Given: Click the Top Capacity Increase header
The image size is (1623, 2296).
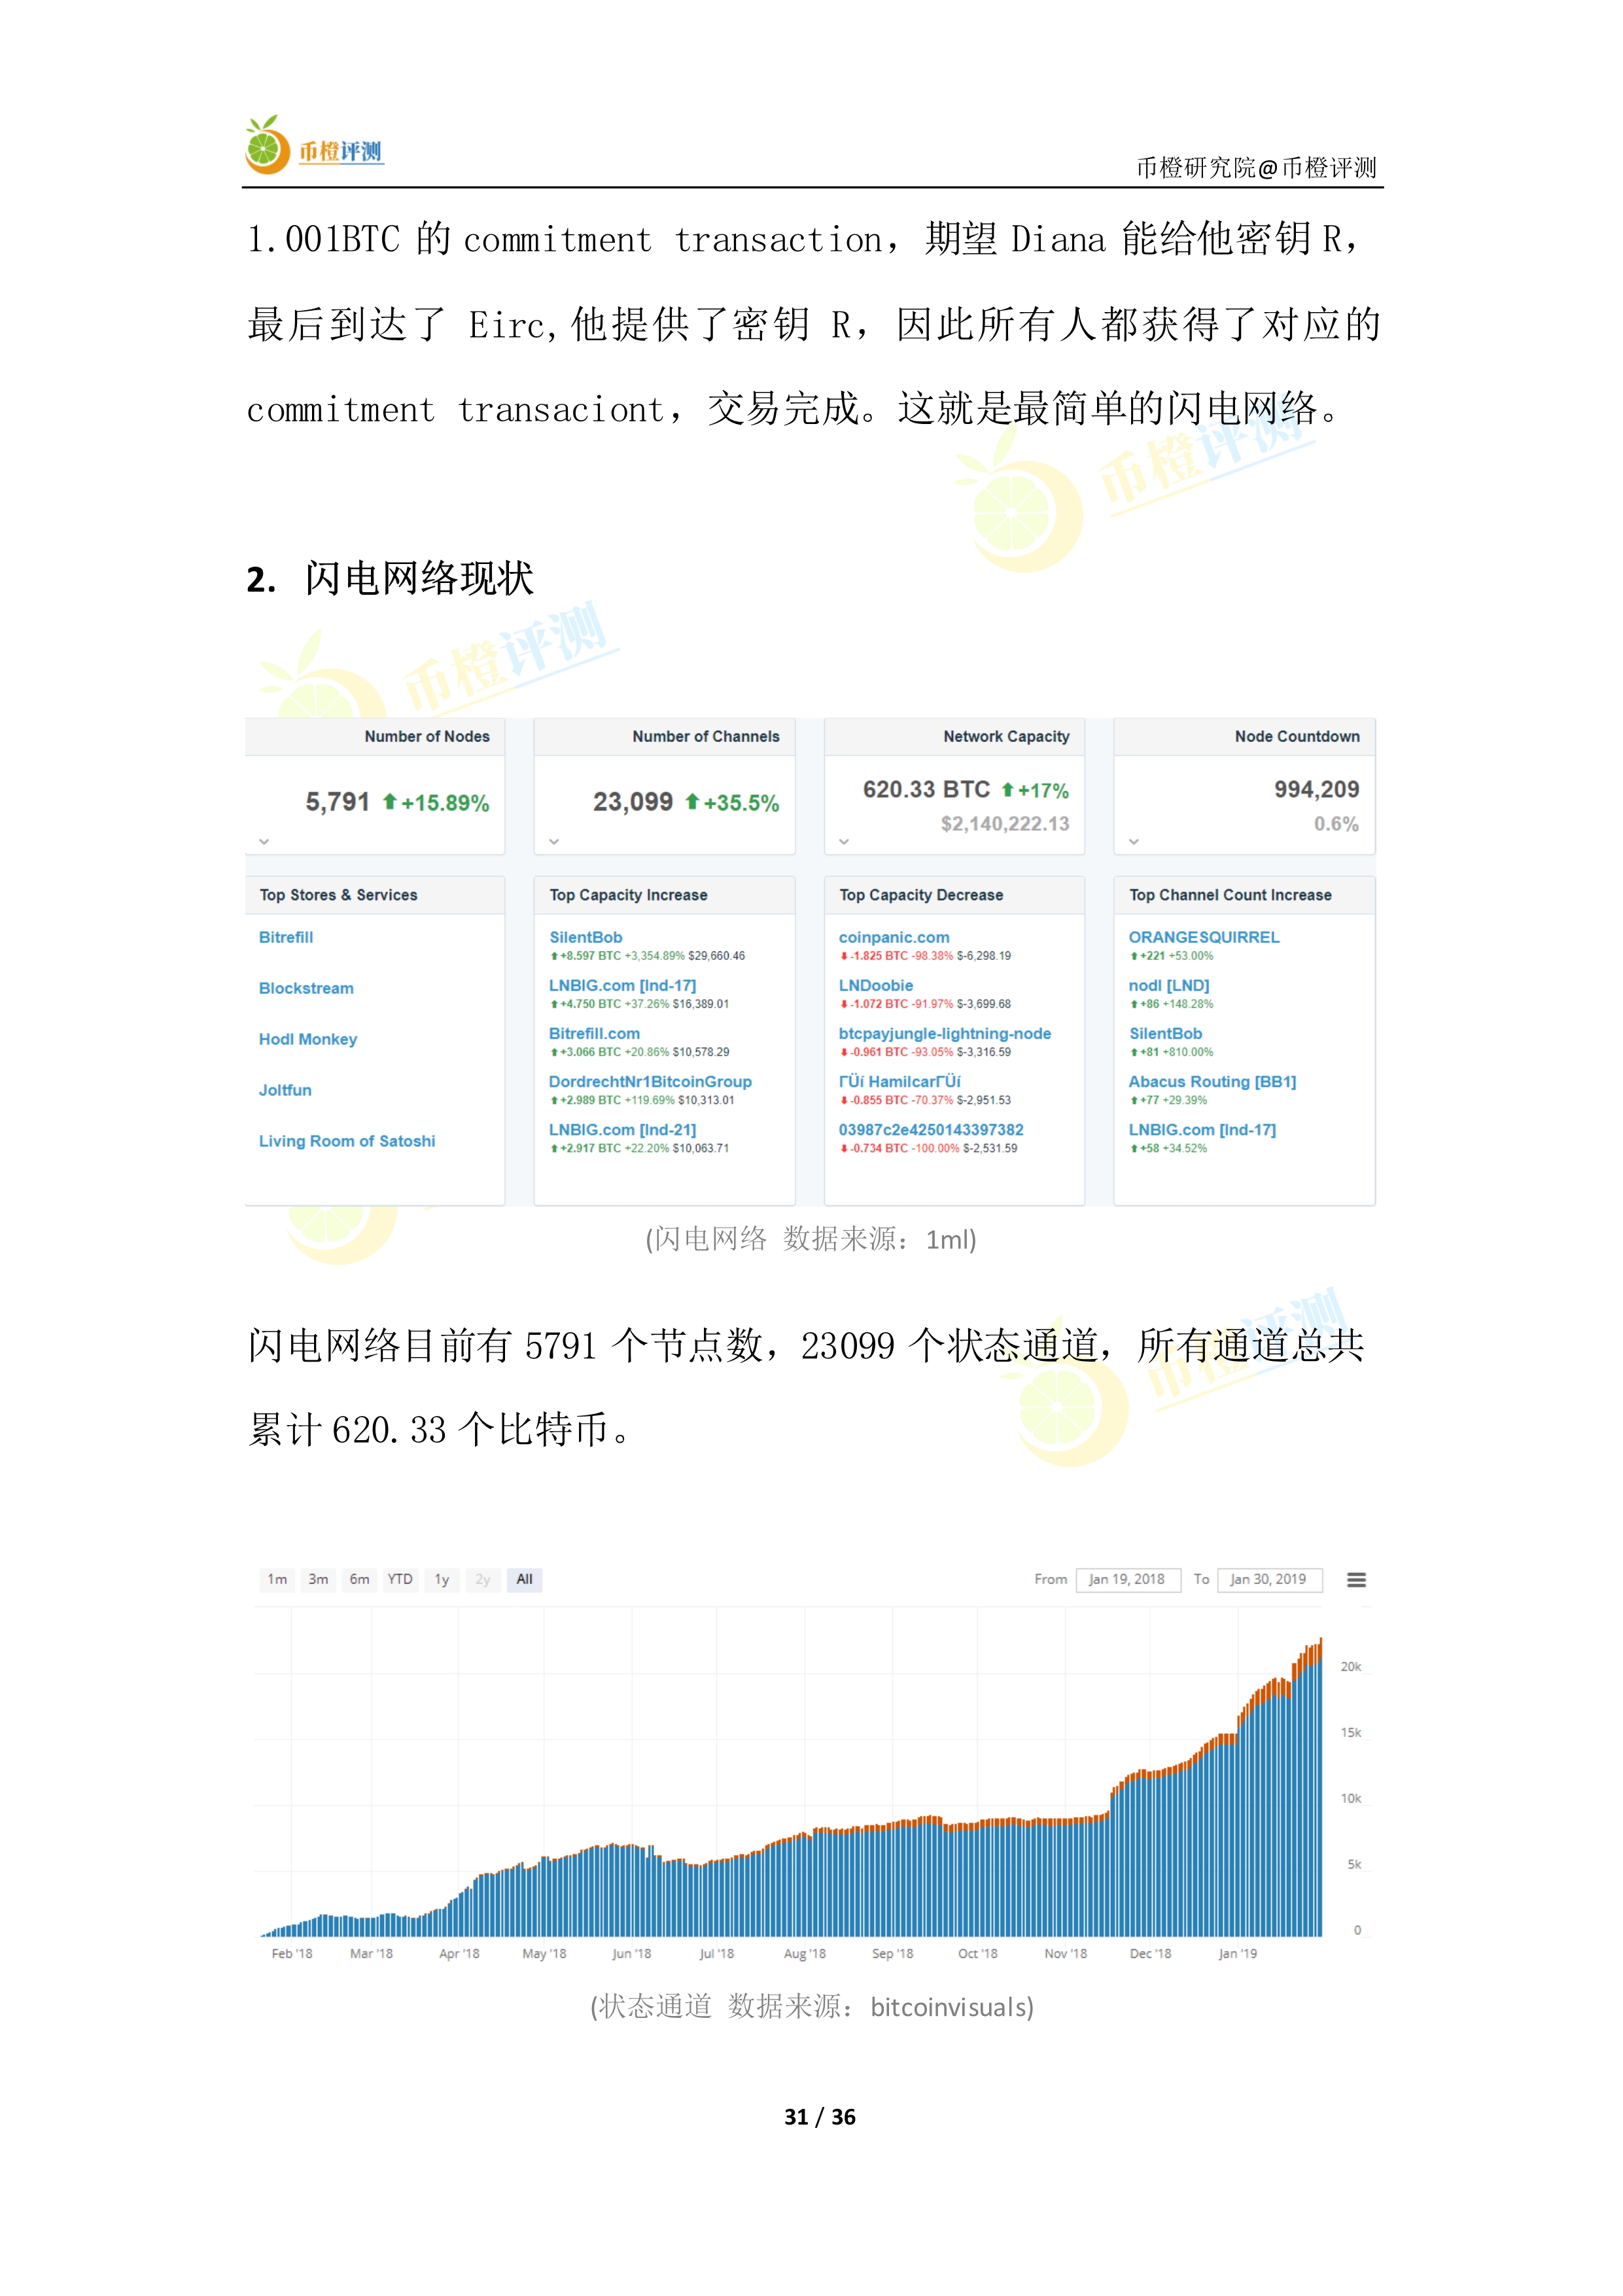Looking at the screenshot, I should tap(628, 895).
